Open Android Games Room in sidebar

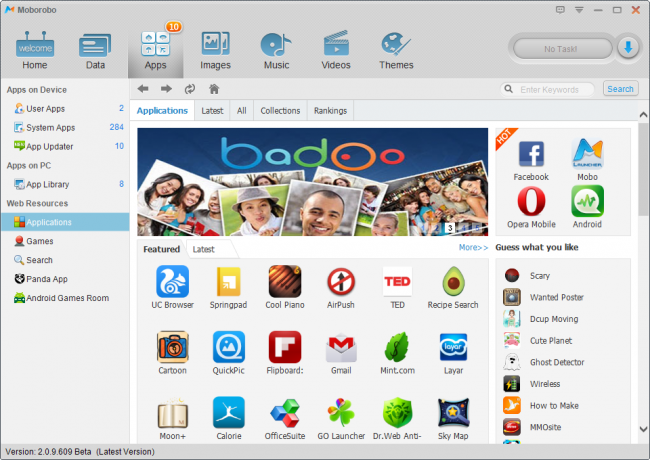click(65, 298)
